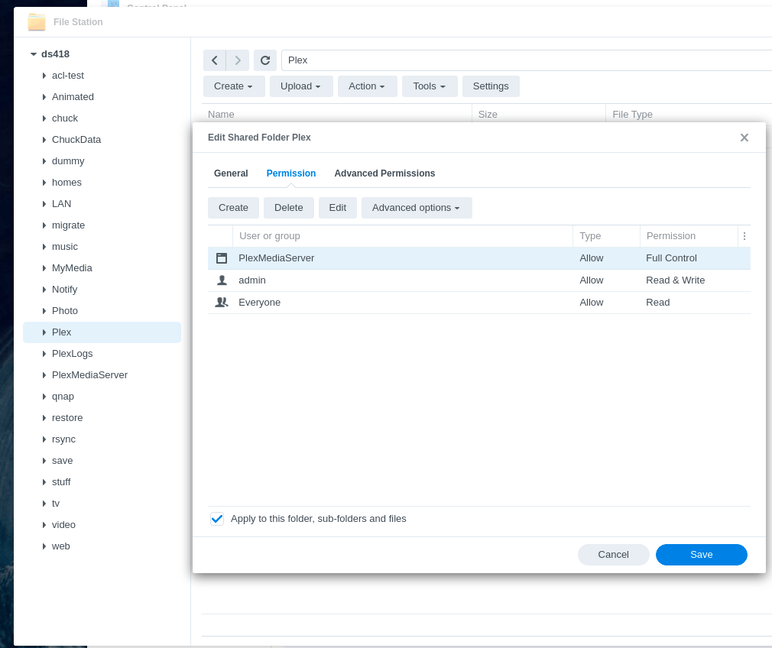The height and width of the screenshot is (648, 772).
Task: Select the music folder
Action: (x=65, y=247)
